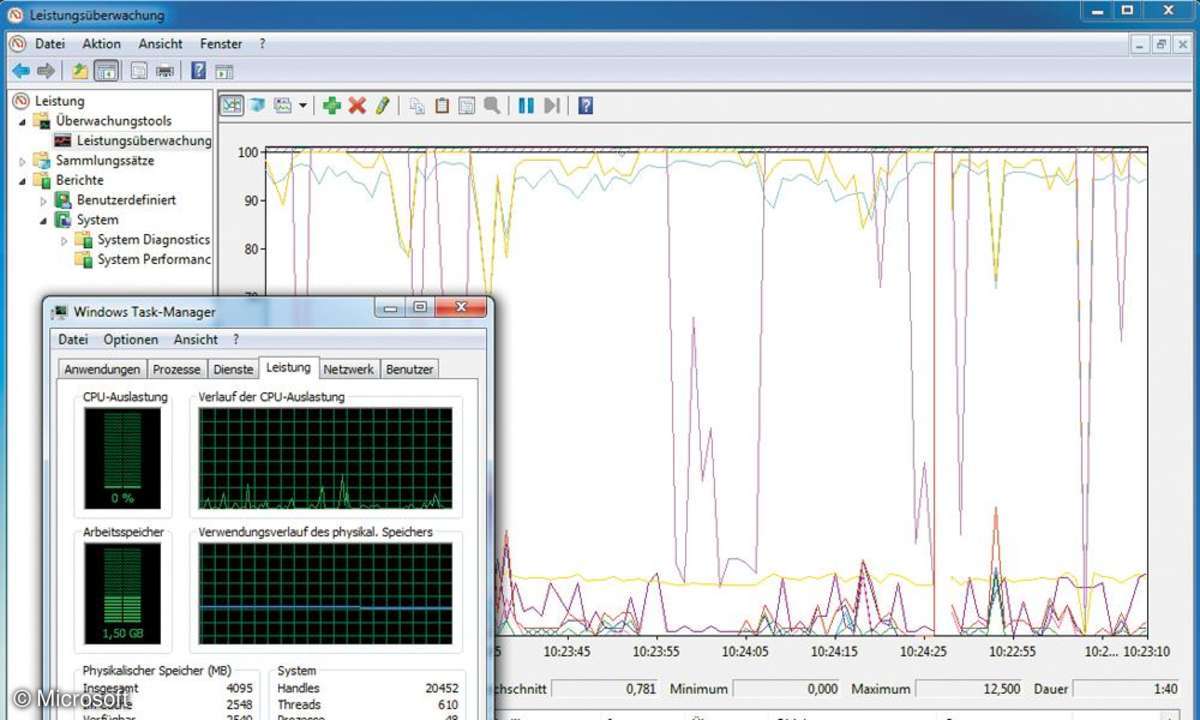Click the zoom magnifier icon
The image size is (1200, 720).
pyautogui.click(x=492, y=105)
